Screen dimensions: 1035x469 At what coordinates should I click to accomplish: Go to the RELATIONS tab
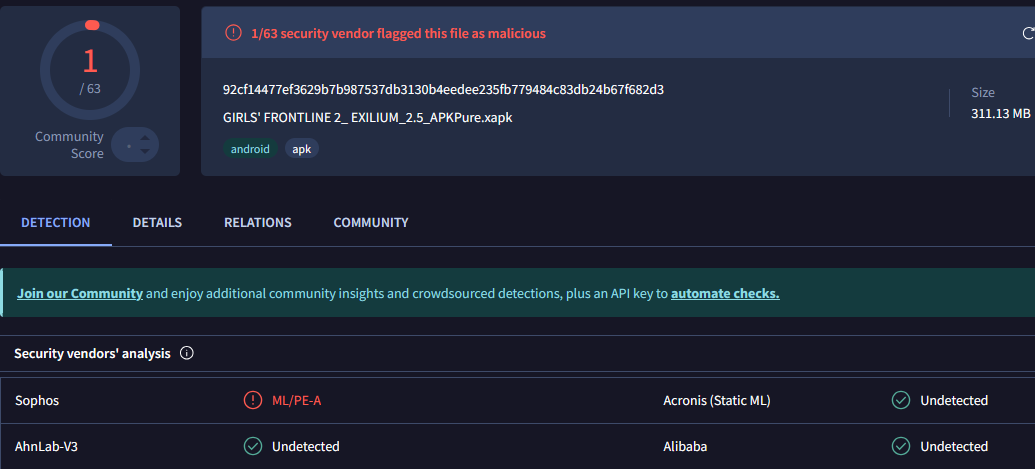[258, 223]
